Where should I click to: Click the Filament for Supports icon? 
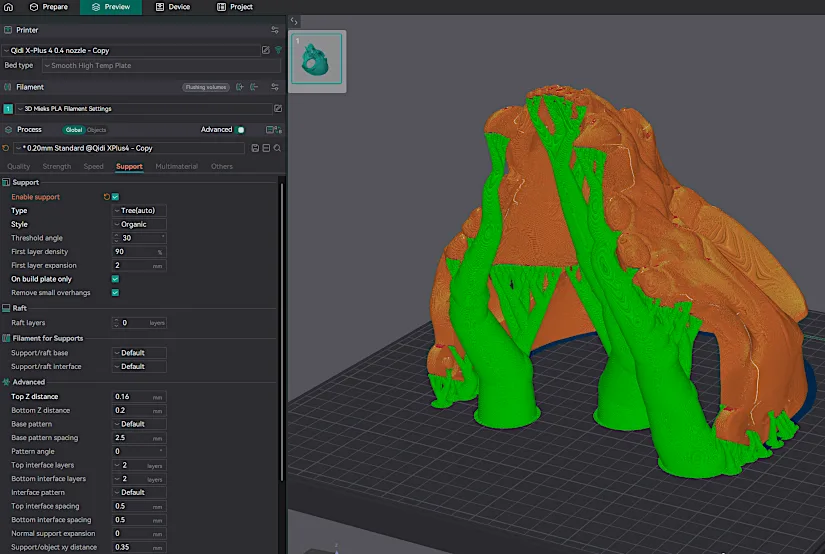pos(6,338)
